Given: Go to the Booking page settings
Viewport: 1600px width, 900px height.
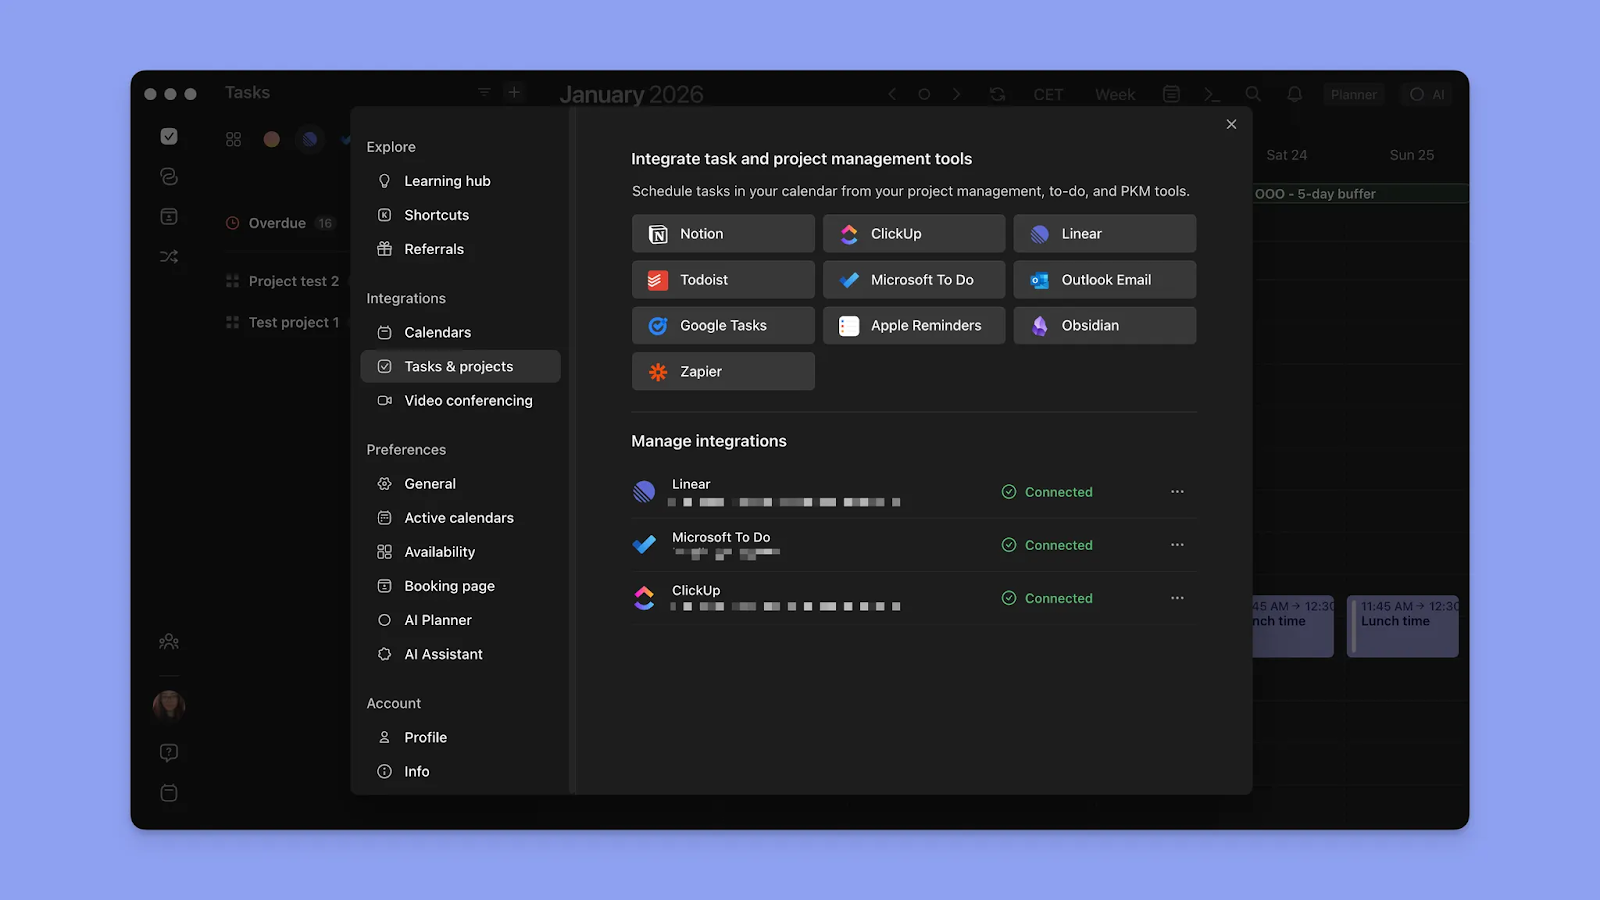Looking at the screenshot, I should pos(449,585).
